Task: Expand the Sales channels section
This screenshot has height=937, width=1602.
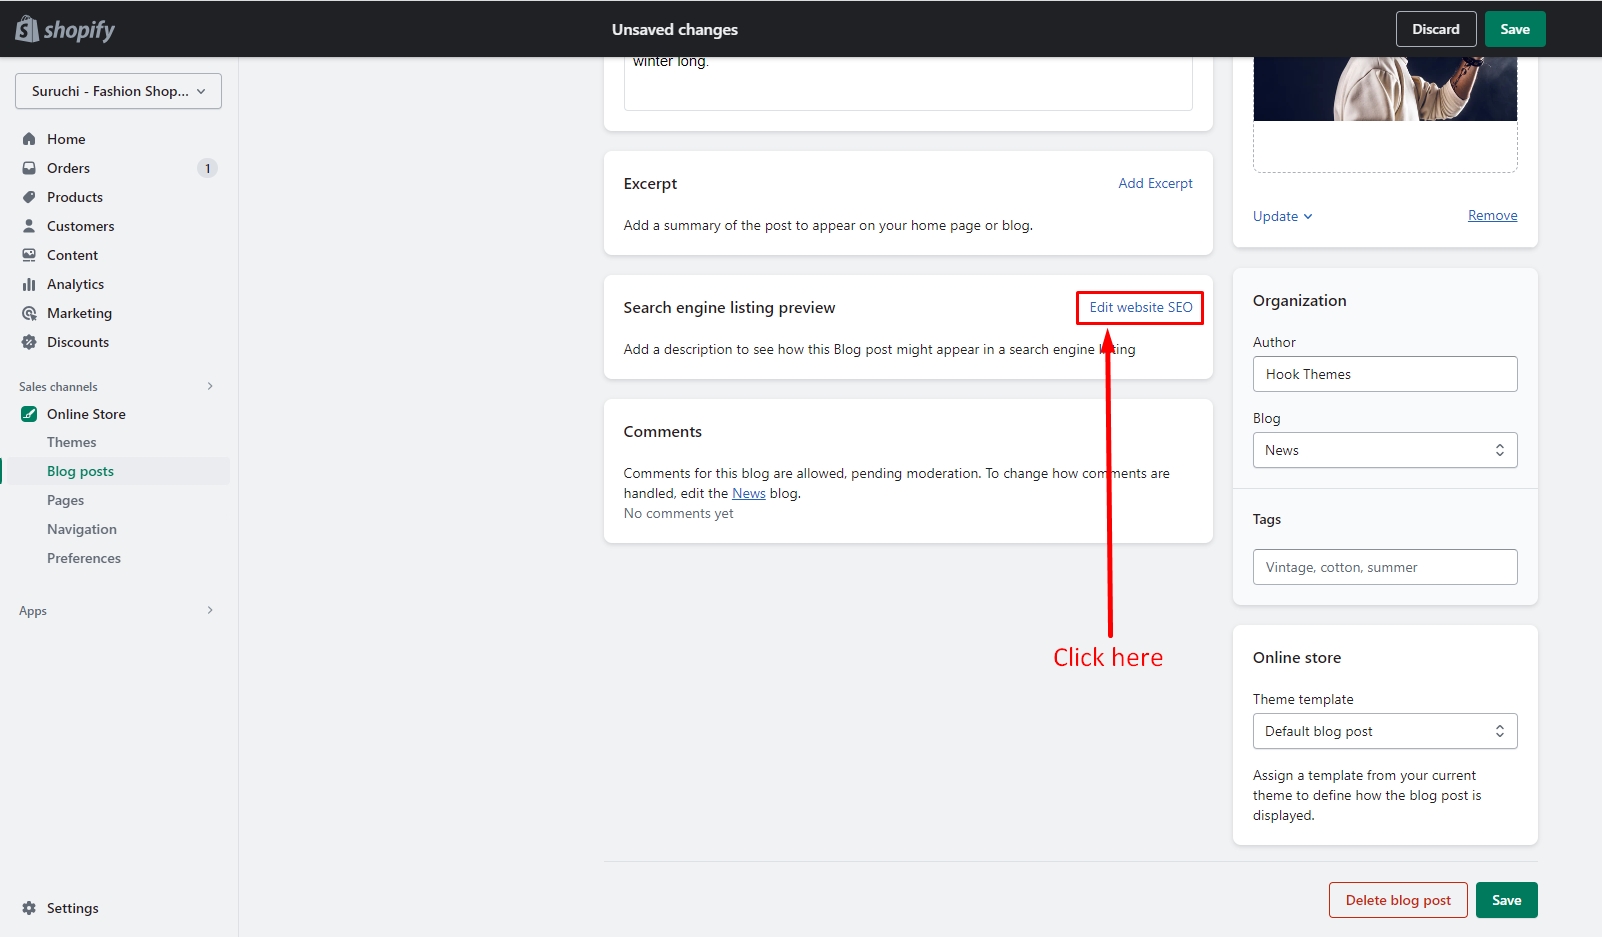Action: click(210, 386)
